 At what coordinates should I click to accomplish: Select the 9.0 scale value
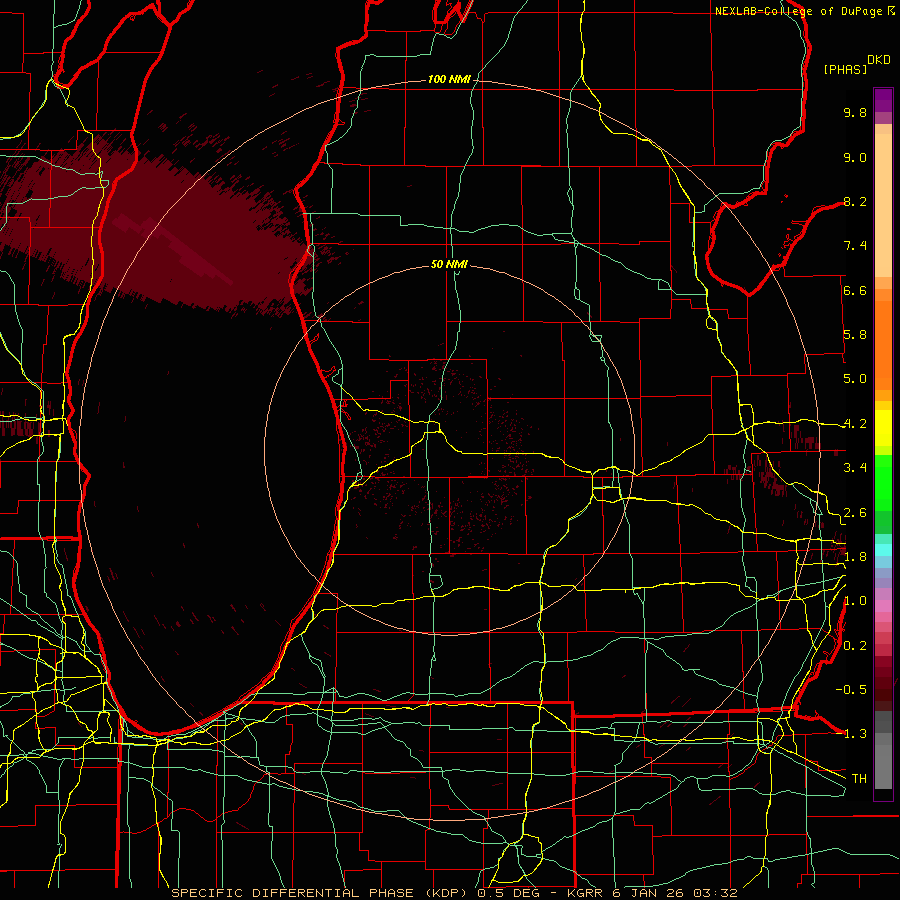855,157
